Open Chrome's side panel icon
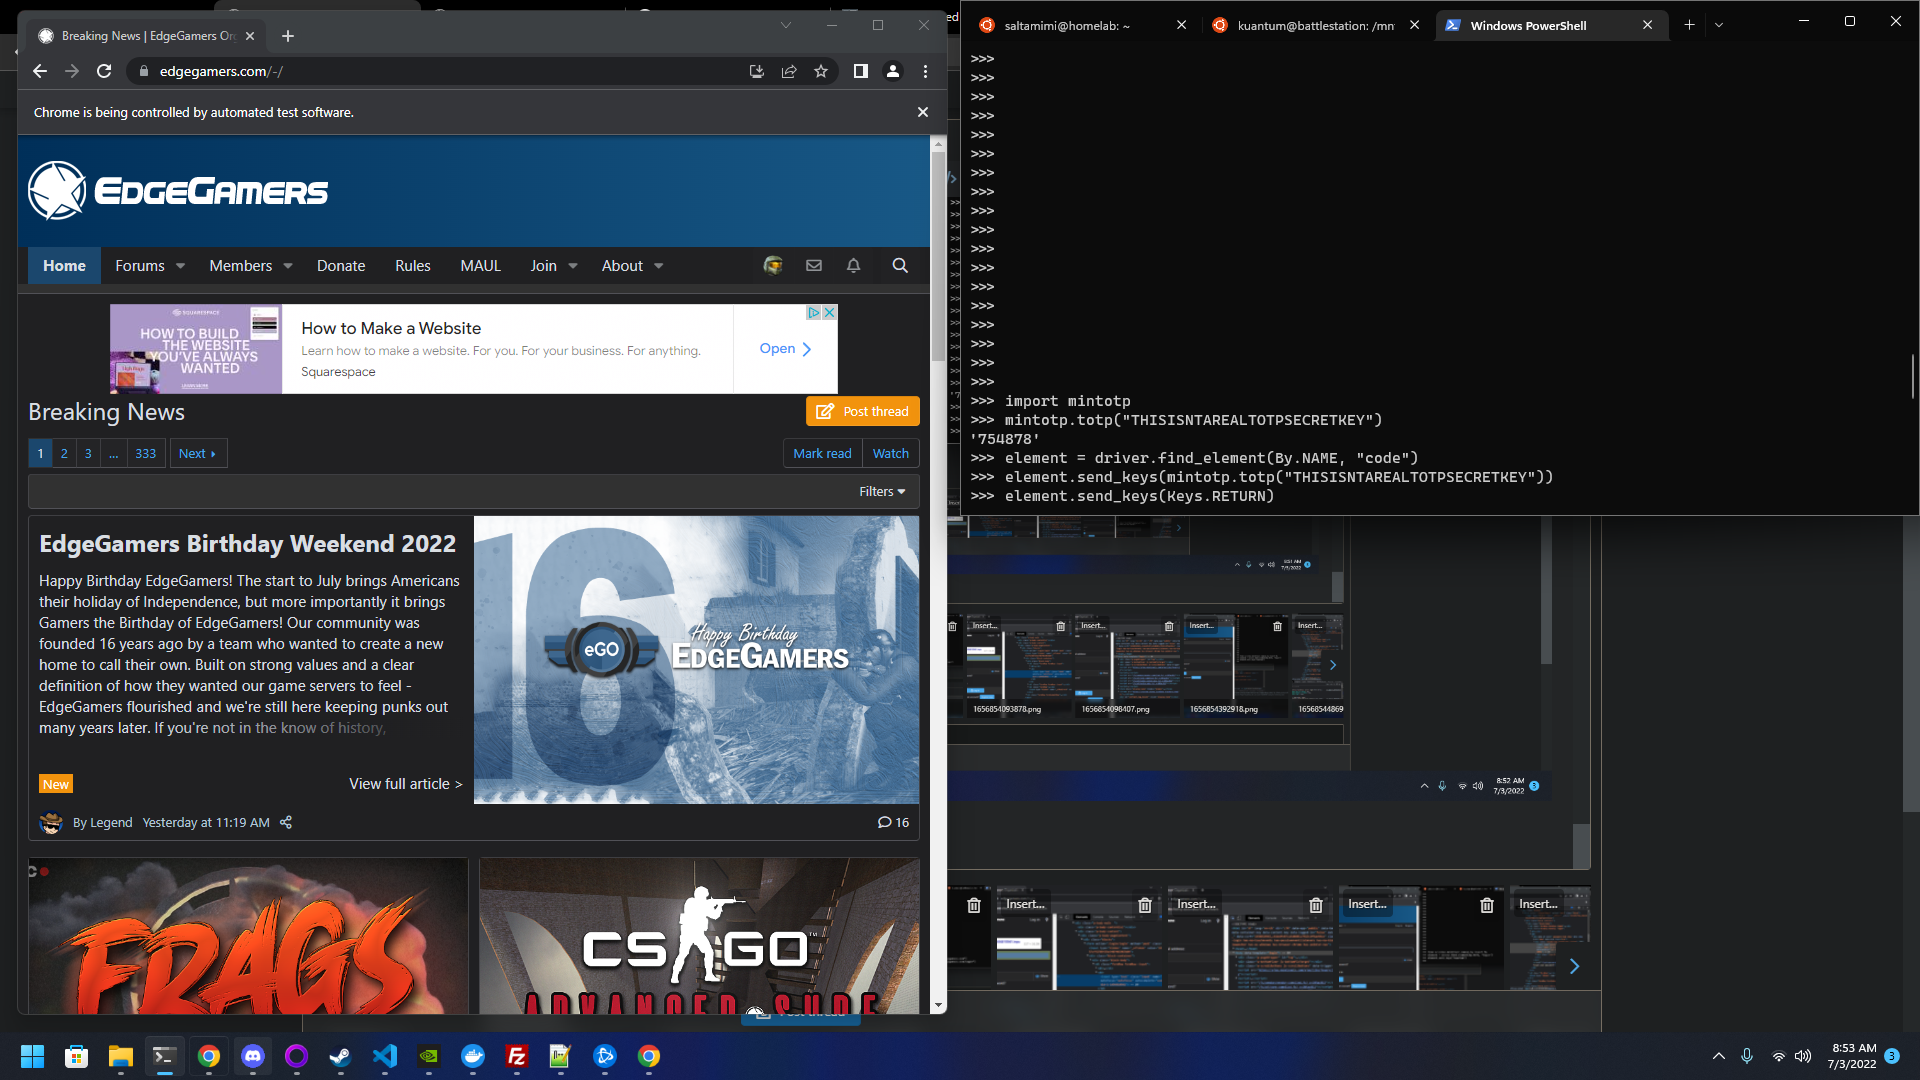 tap(860, 71)
